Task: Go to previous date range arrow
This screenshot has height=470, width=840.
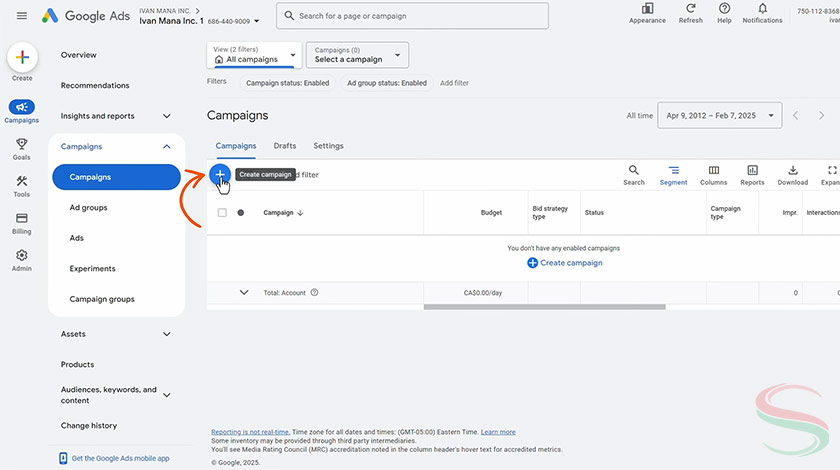Action: [796, 115]
